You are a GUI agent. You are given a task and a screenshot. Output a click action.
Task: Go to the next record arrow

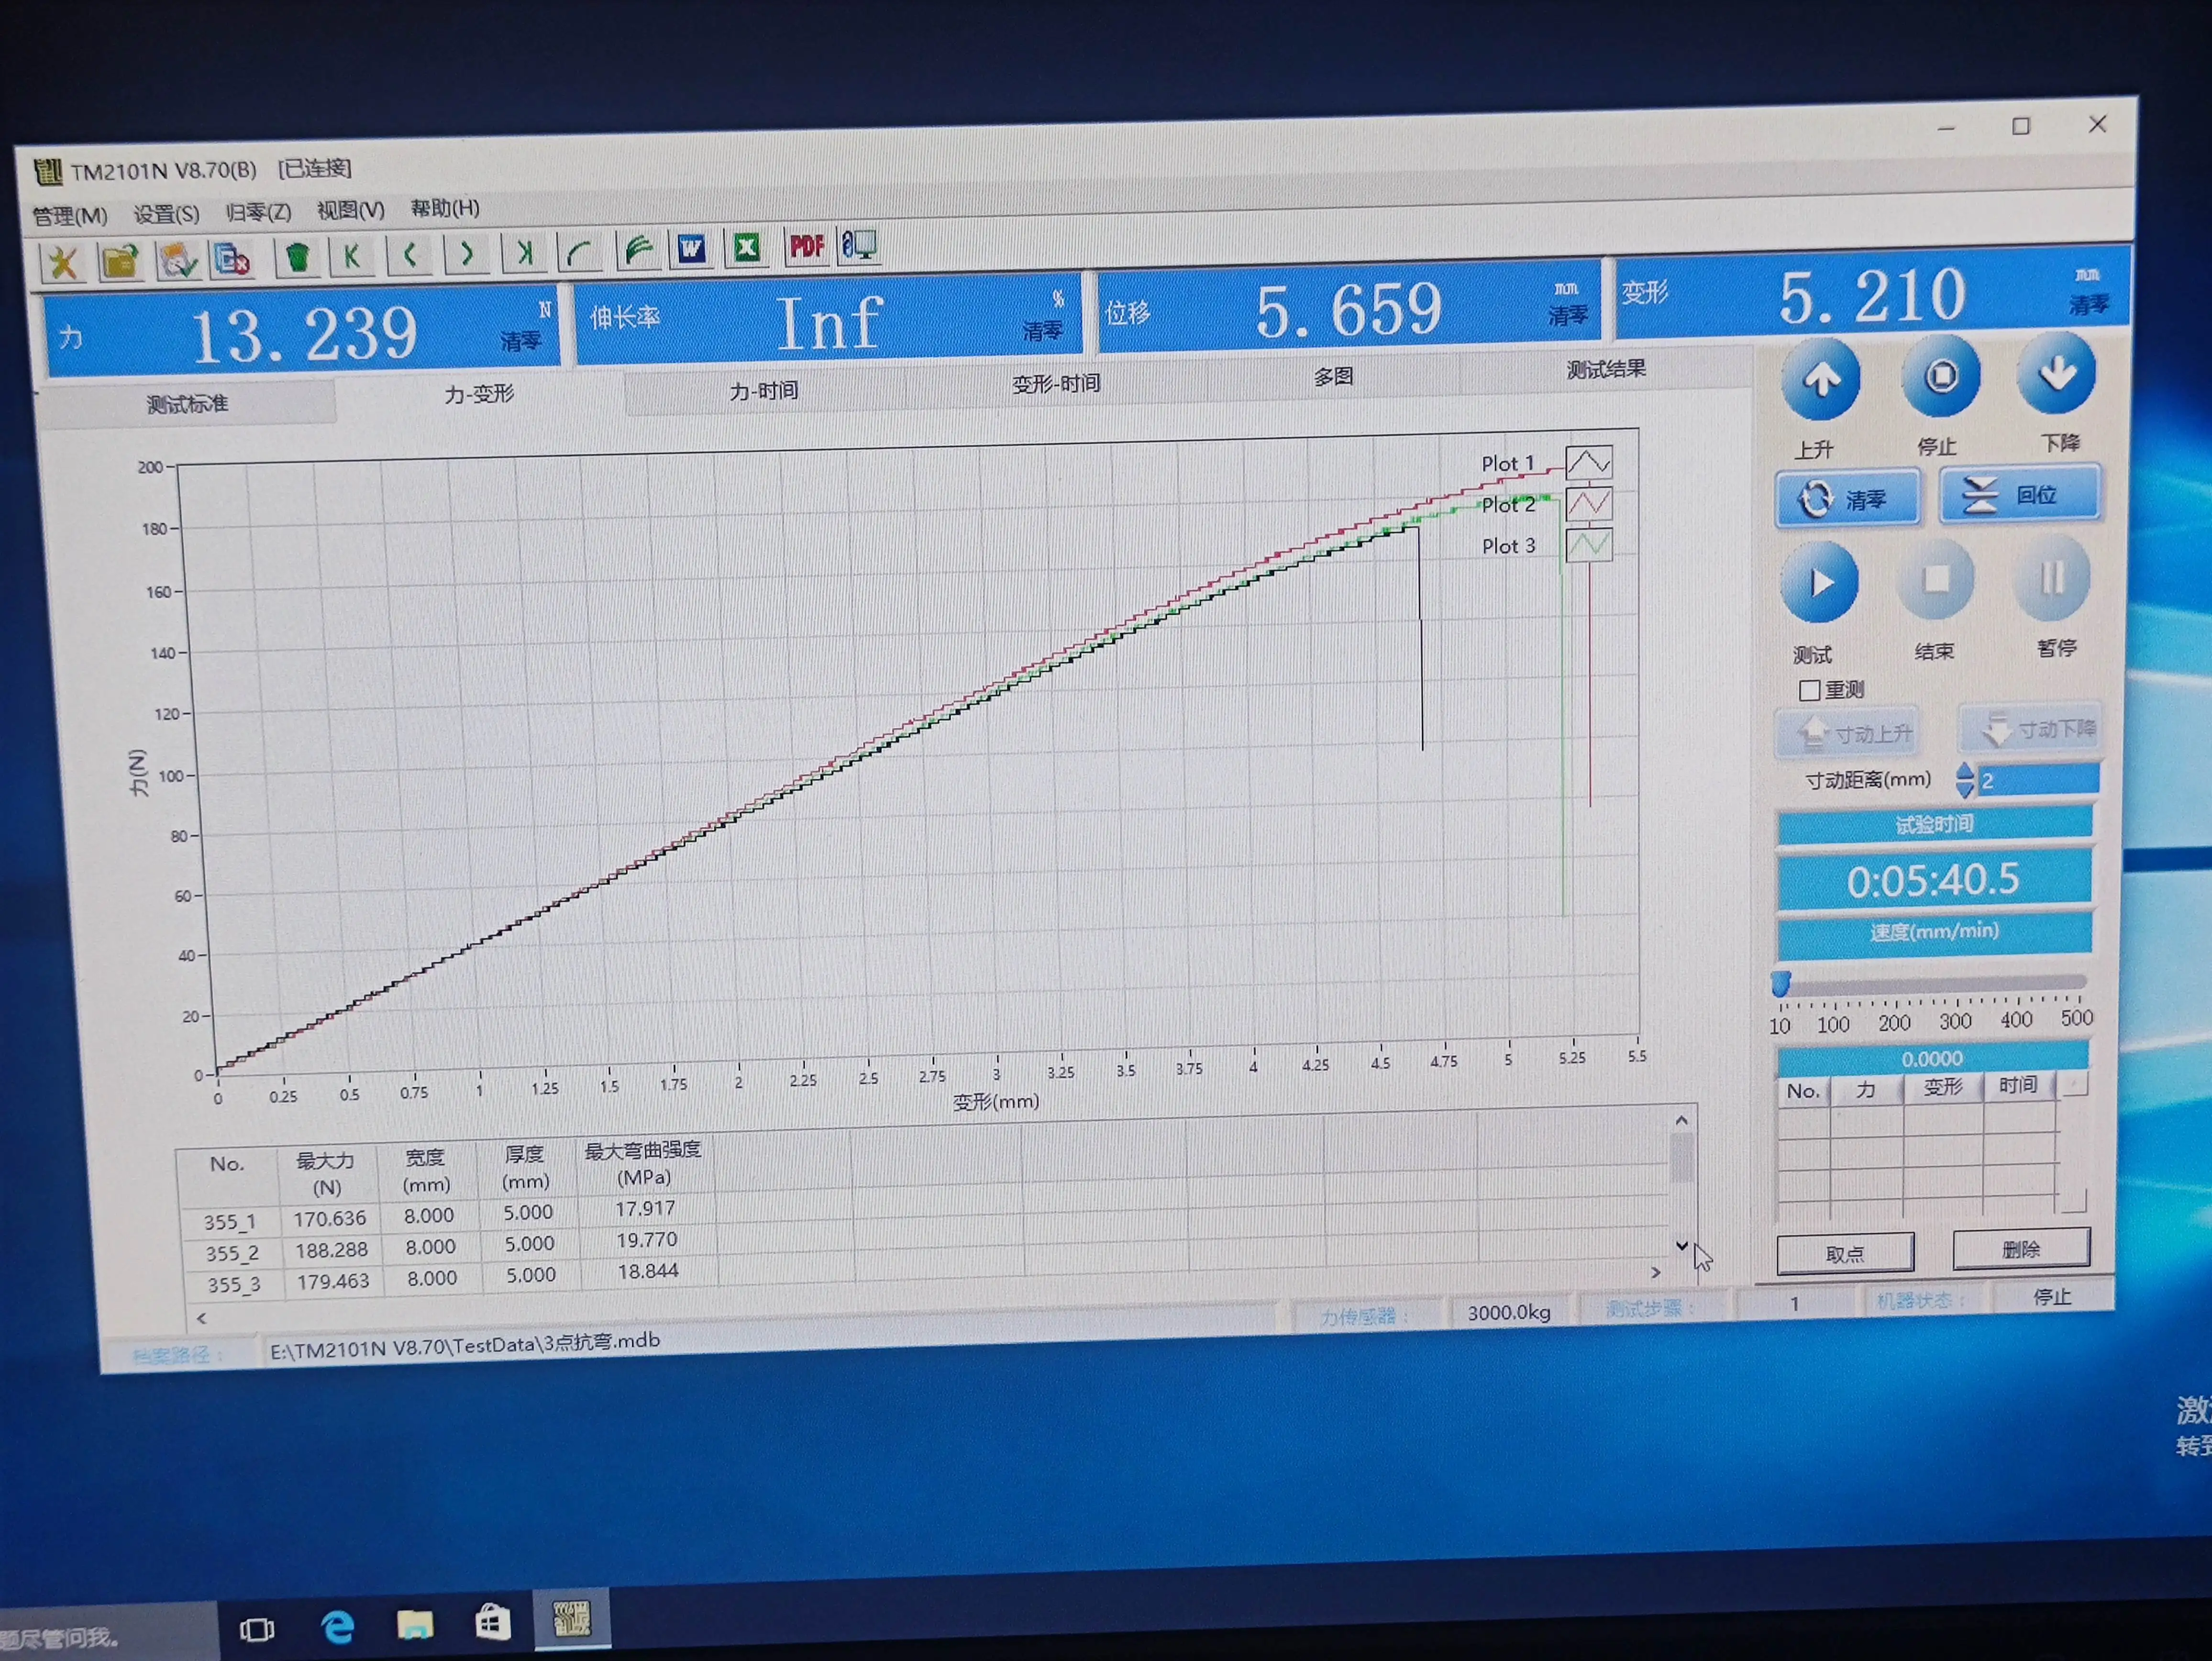pos(466,254)
